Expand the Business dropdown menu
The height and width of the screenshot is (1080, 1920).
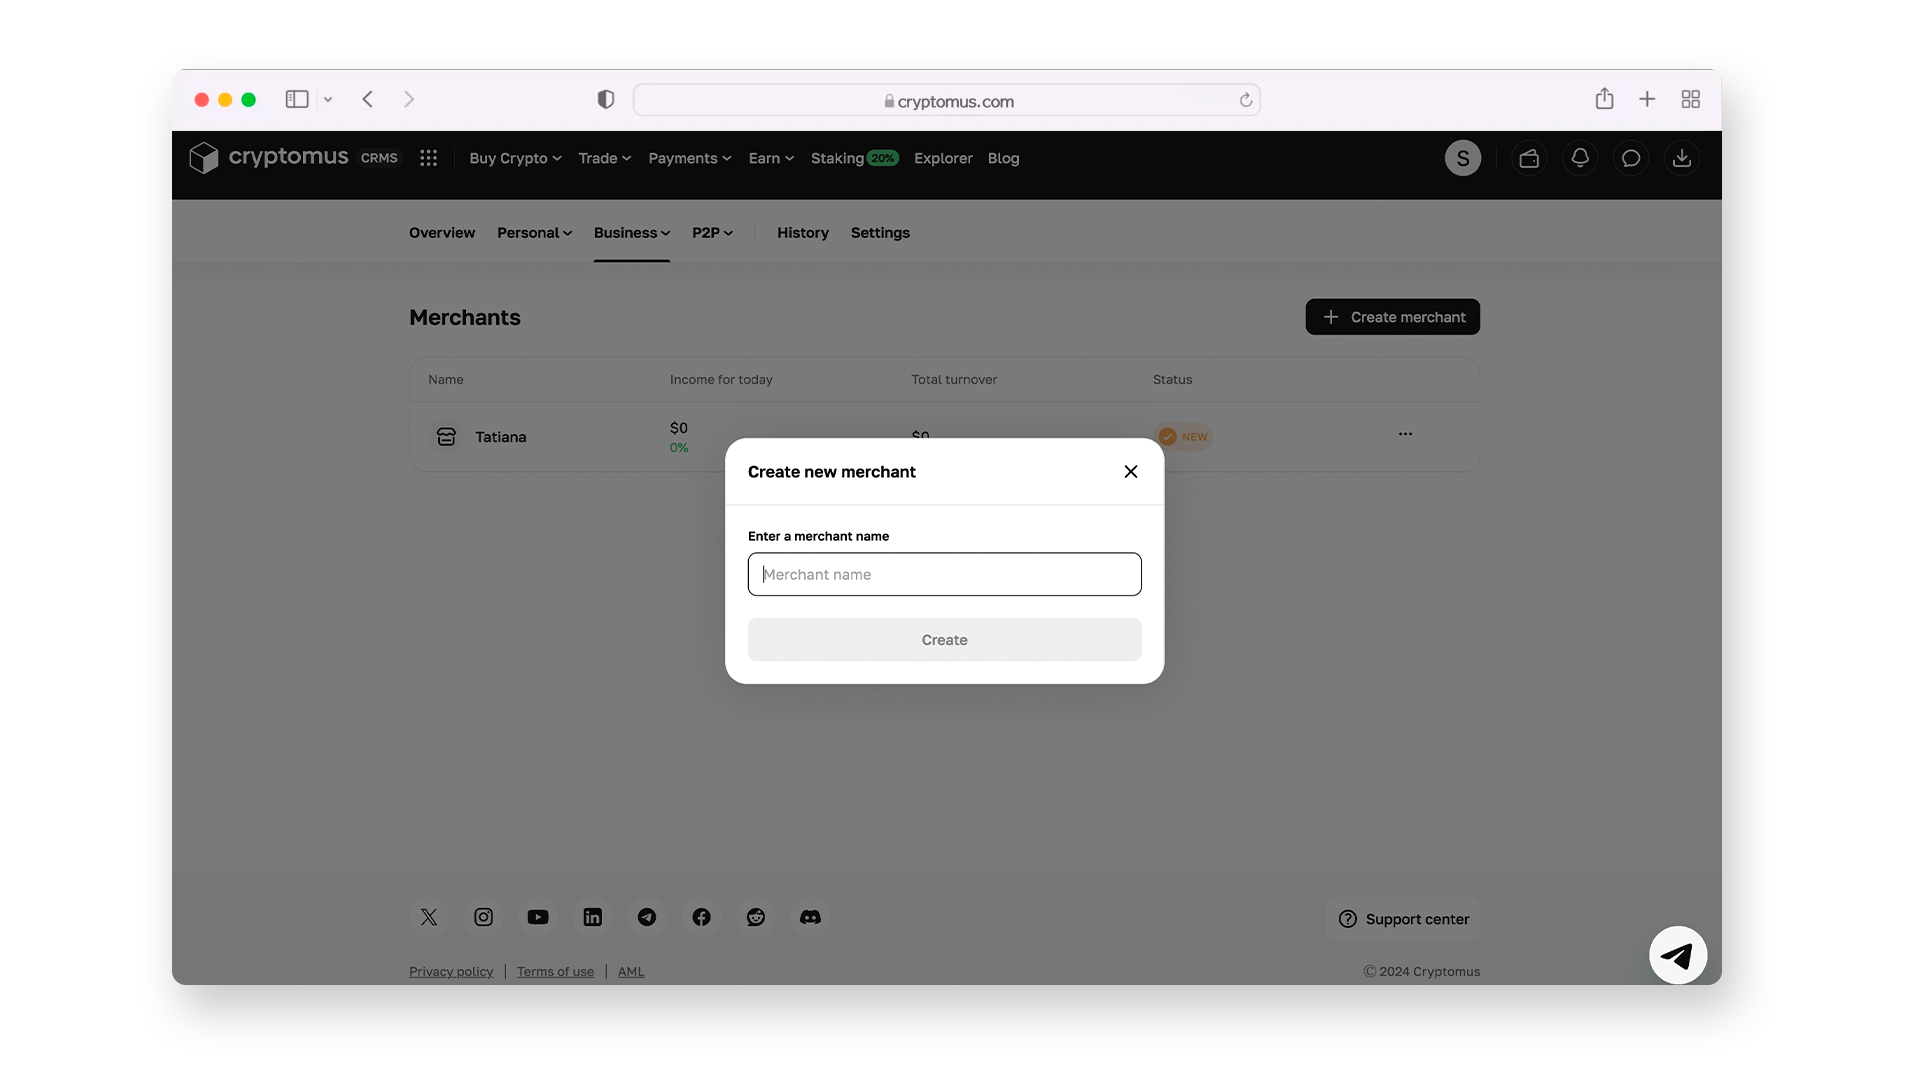tap(630, 232)
